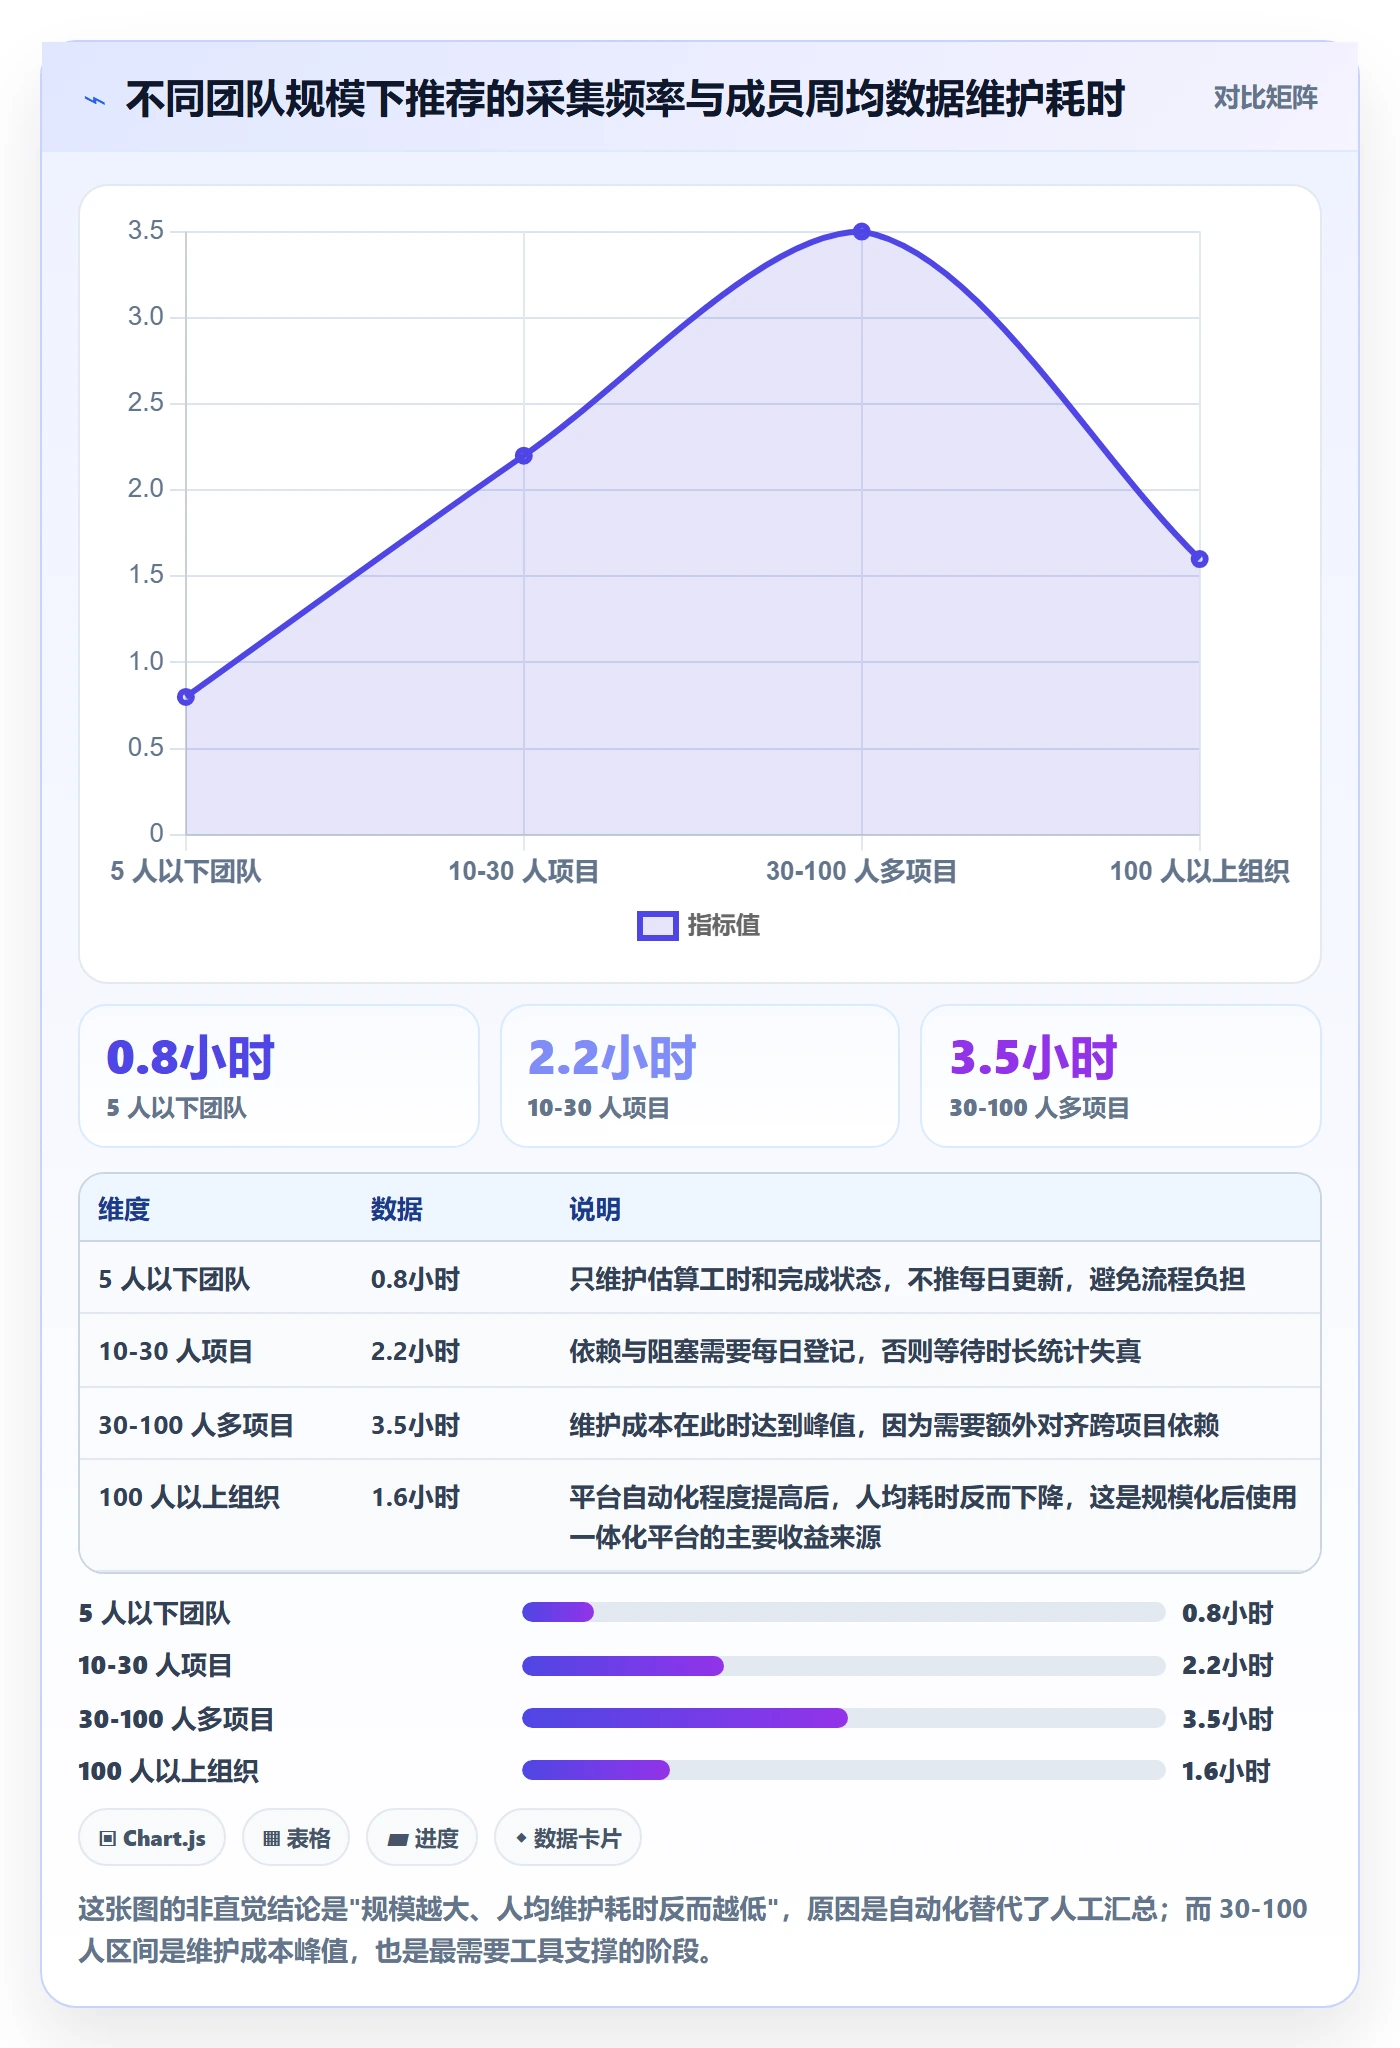This screenshot has width=1400, height=2048.
Task: Open the 0.8小时 summary card
Action: (279, 1076)
